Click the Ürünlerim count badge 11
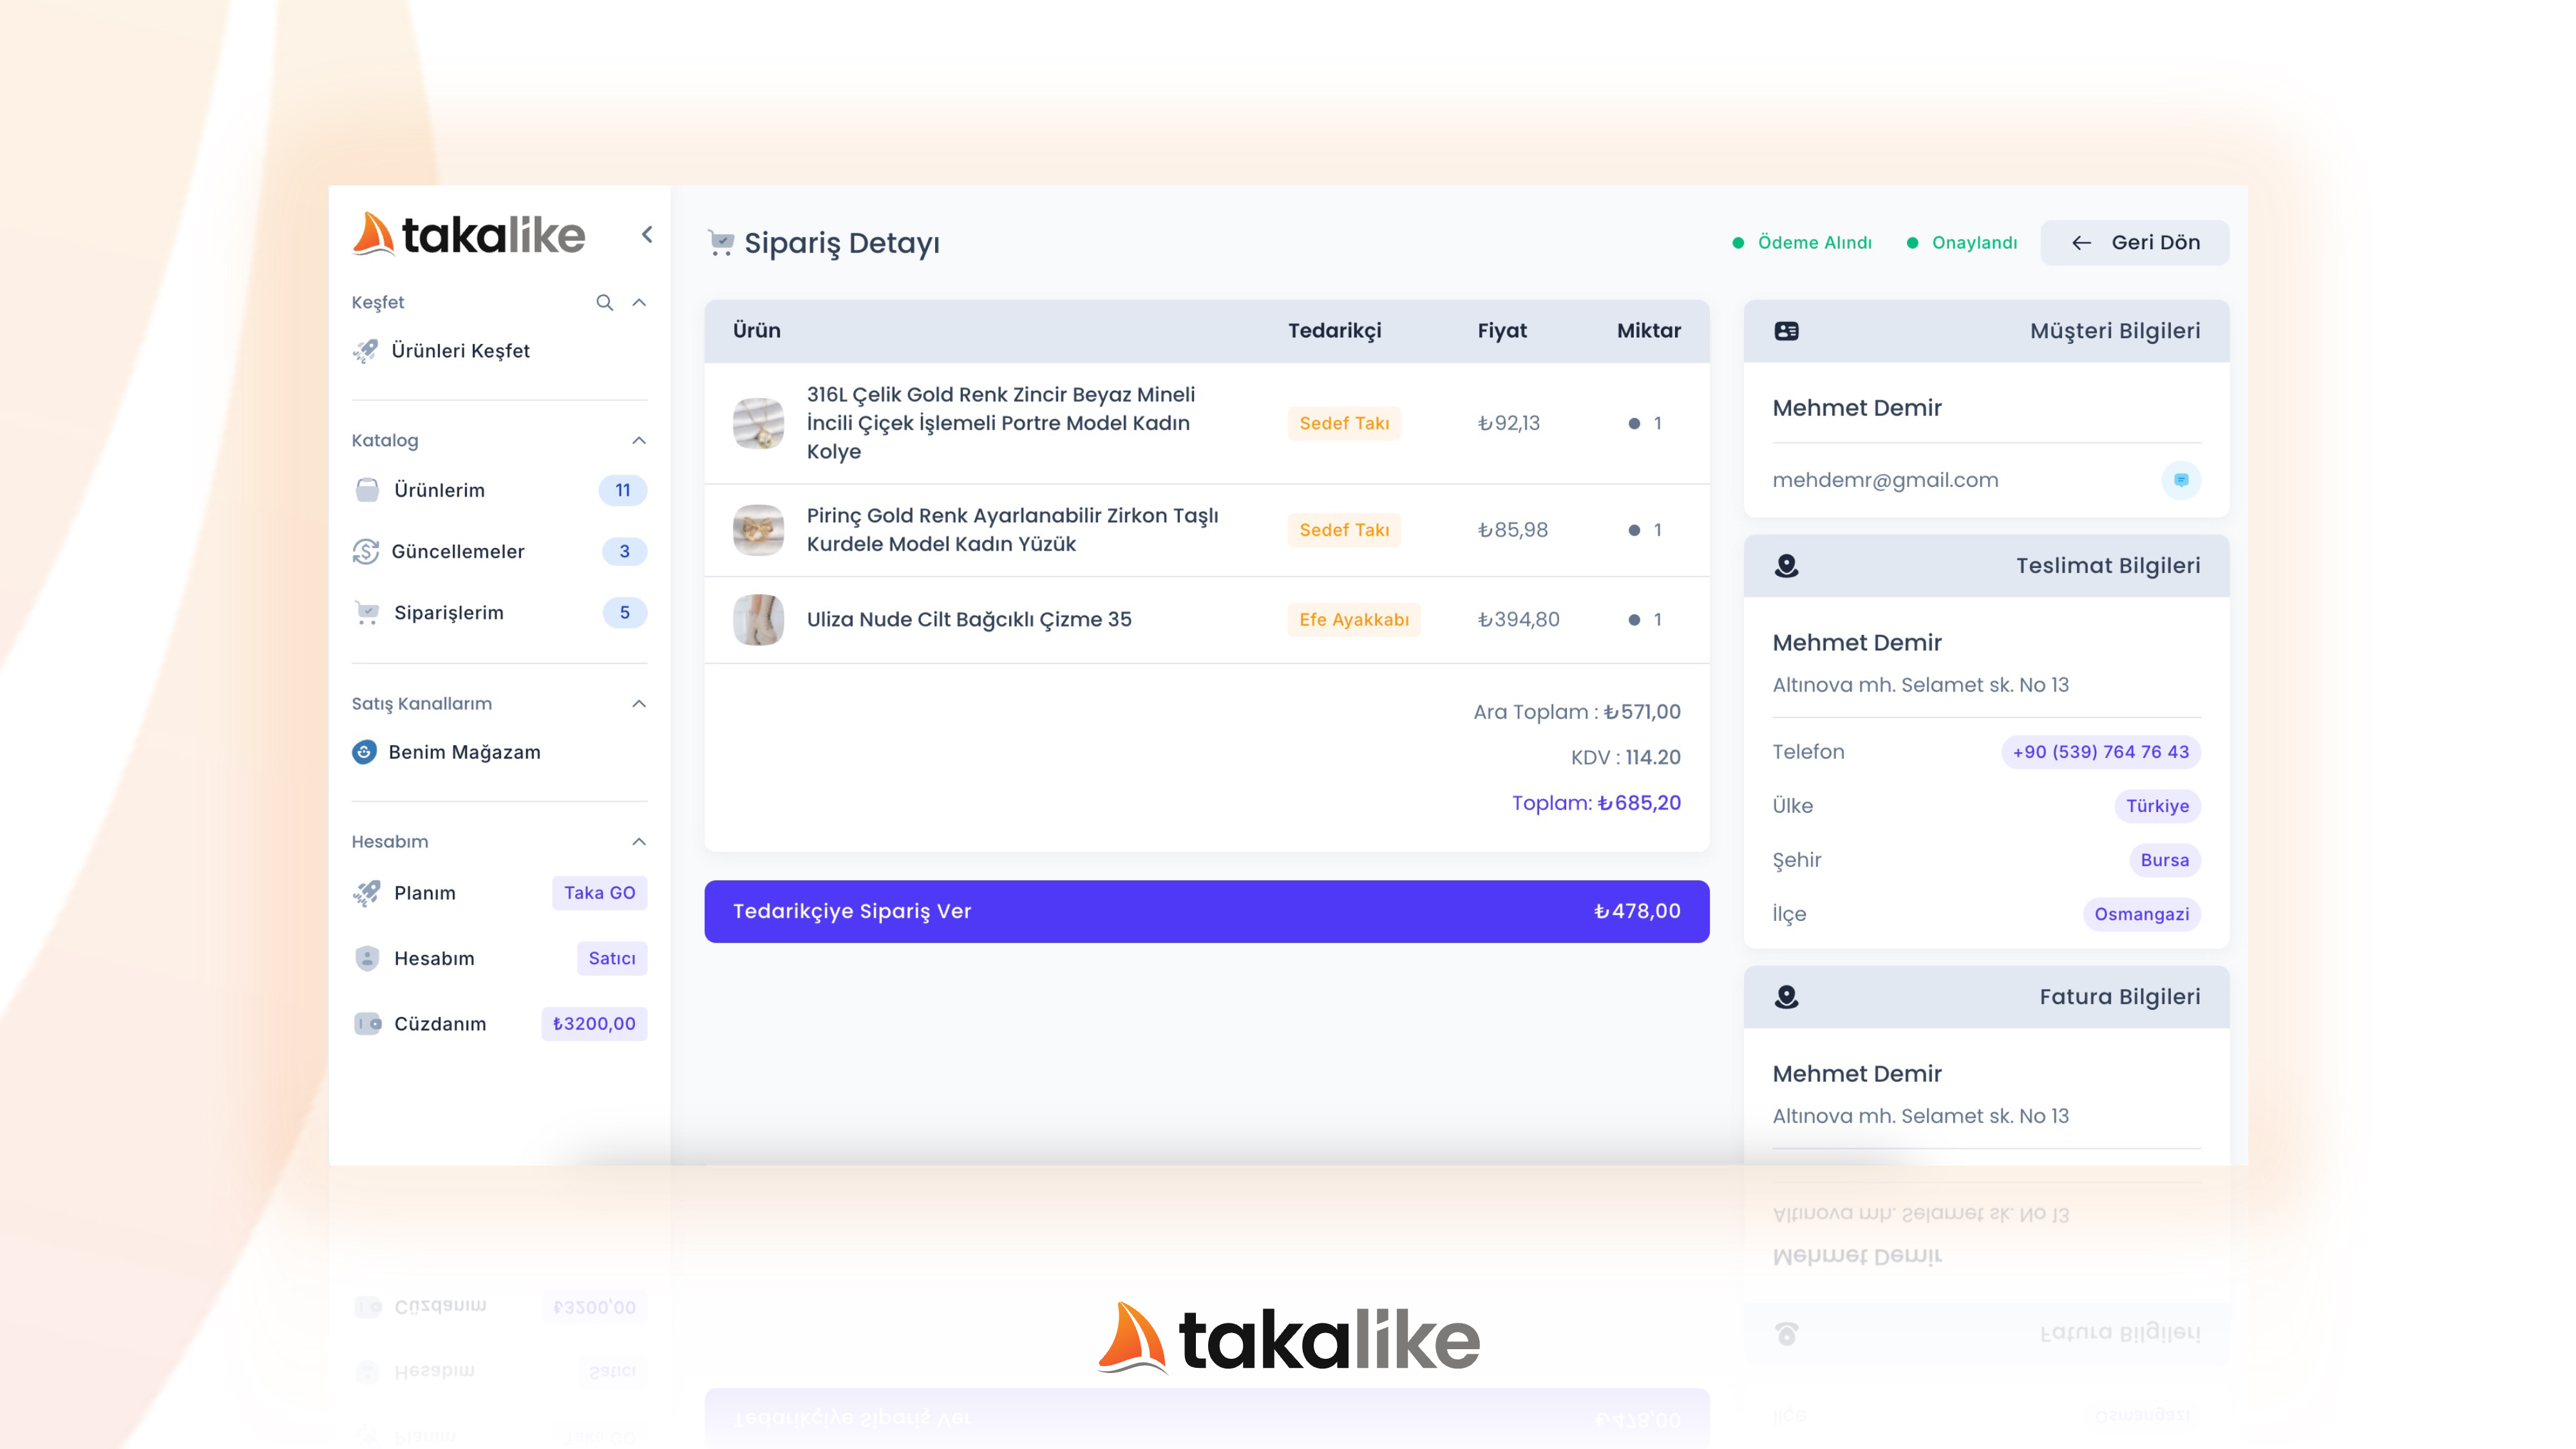This screenshot has height=1449, width=2576. point(623,490)
